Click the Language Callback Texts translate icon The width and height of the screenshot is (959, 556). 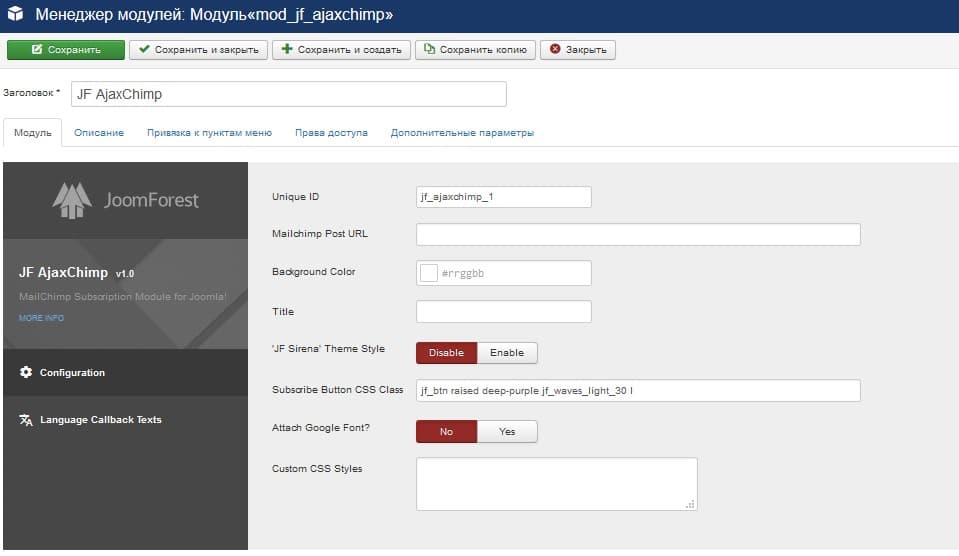tap(26, 420)
